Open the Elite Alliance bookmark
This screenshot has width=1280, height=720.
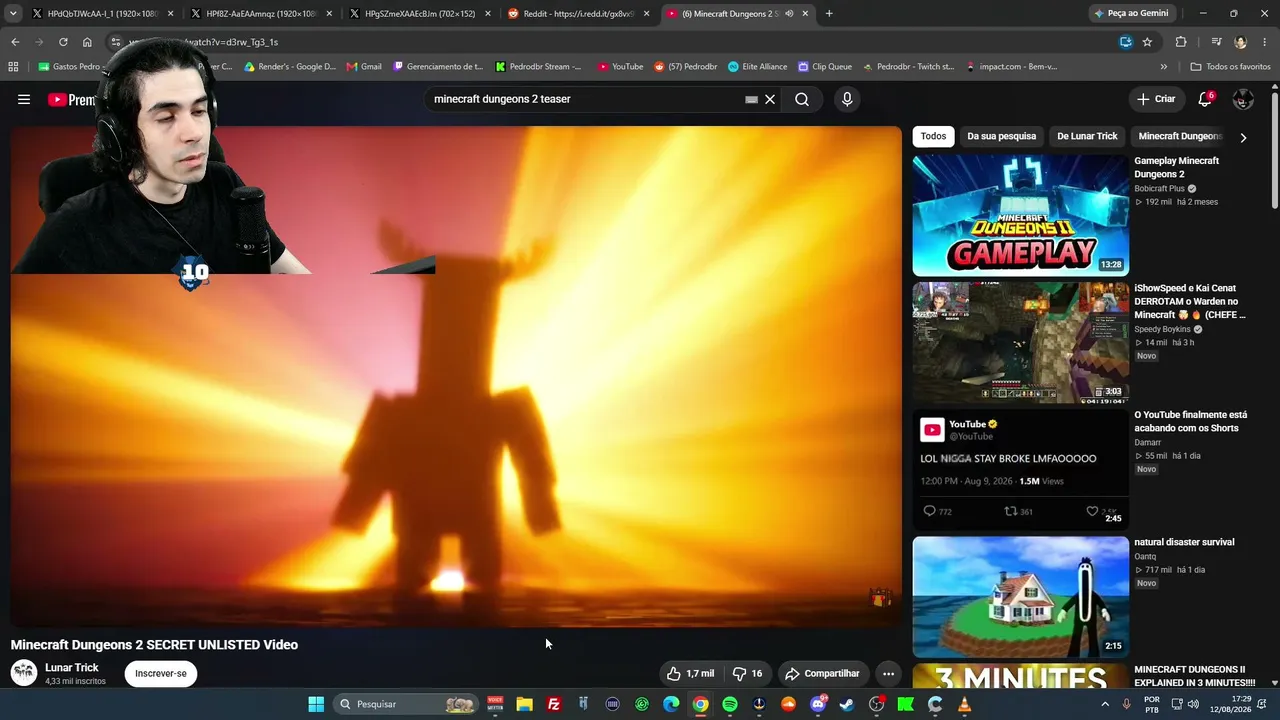pos(758,67)
